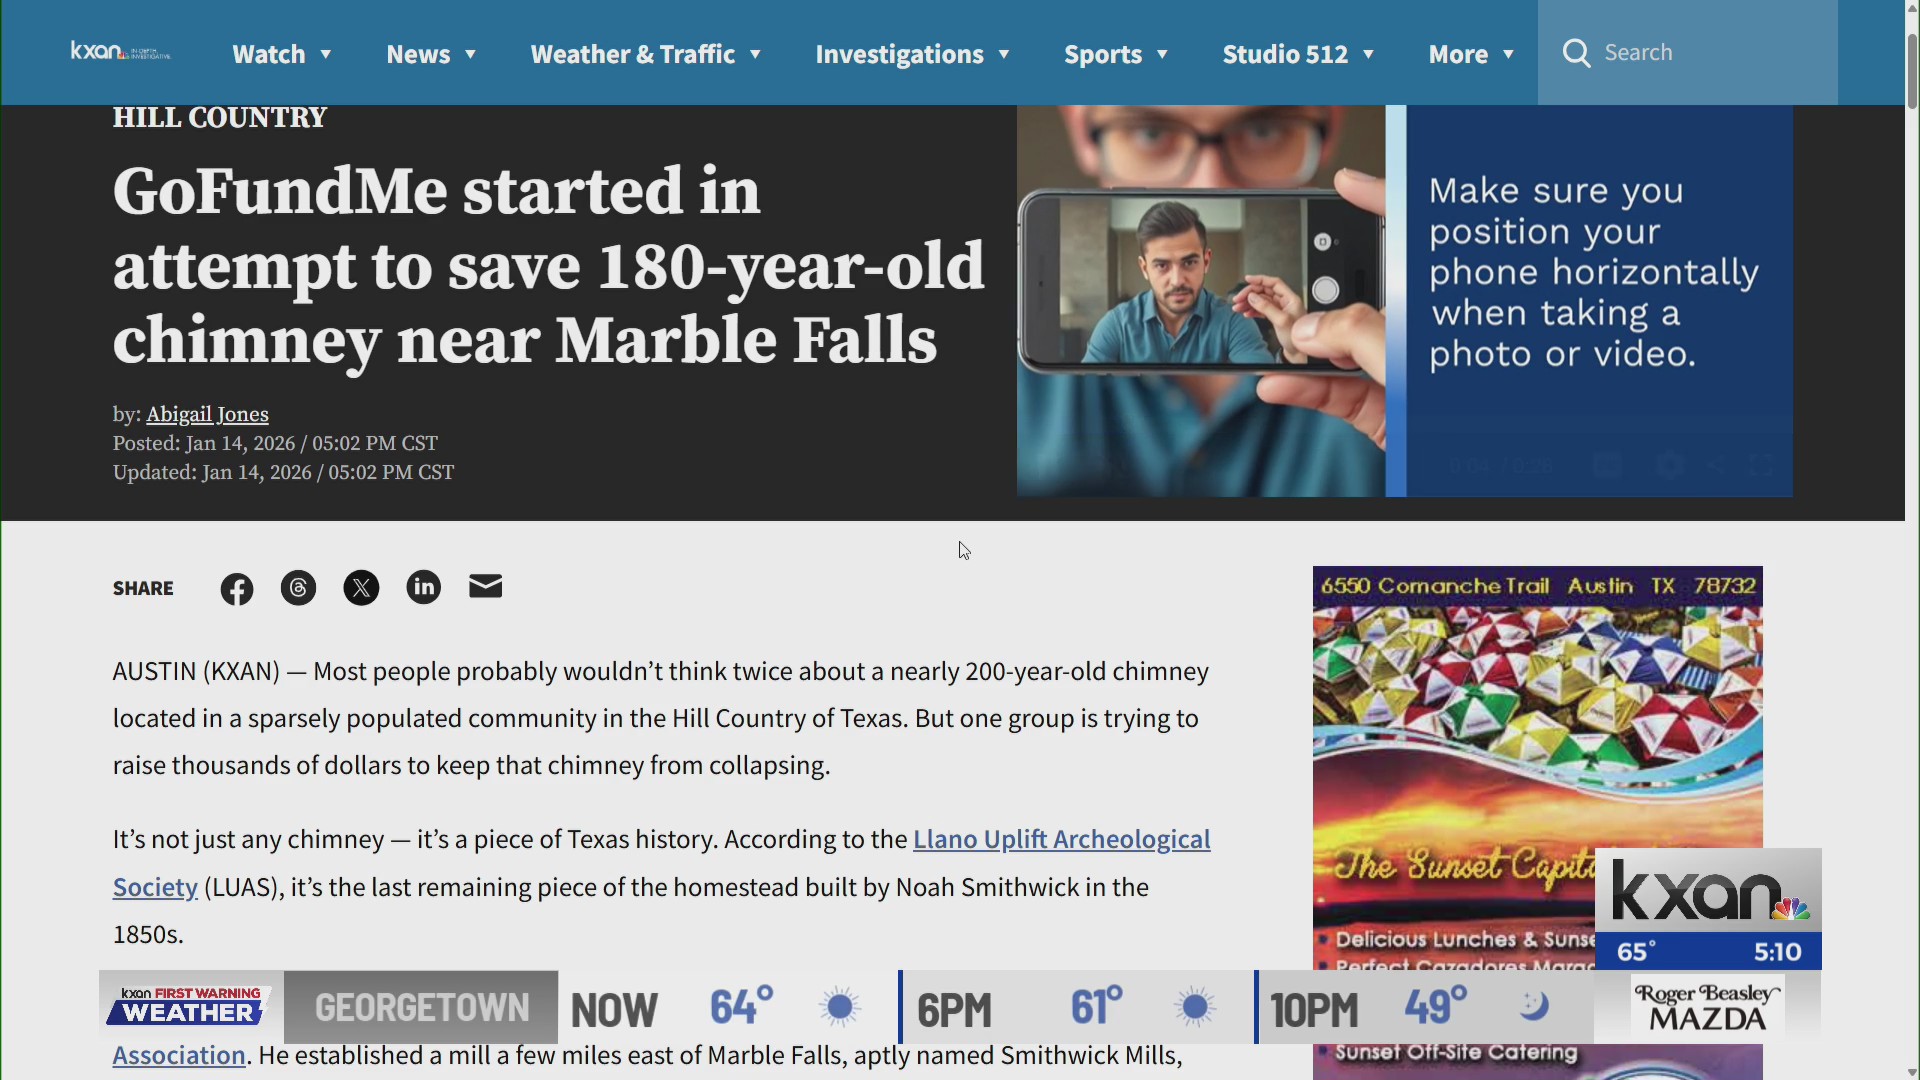Share article via Threads icon
The image size is (1920, 1080).
[298, 588]
